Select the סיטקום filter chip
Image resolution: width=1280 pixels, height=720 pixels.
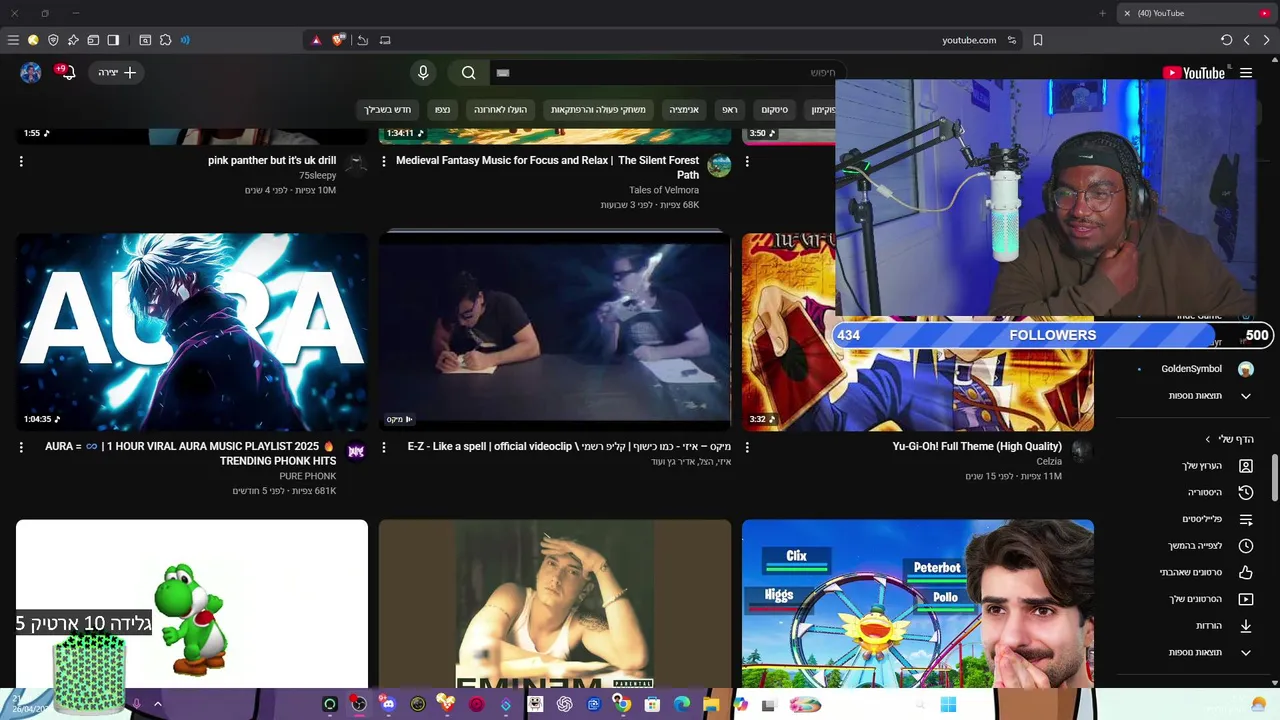[775, 110]
